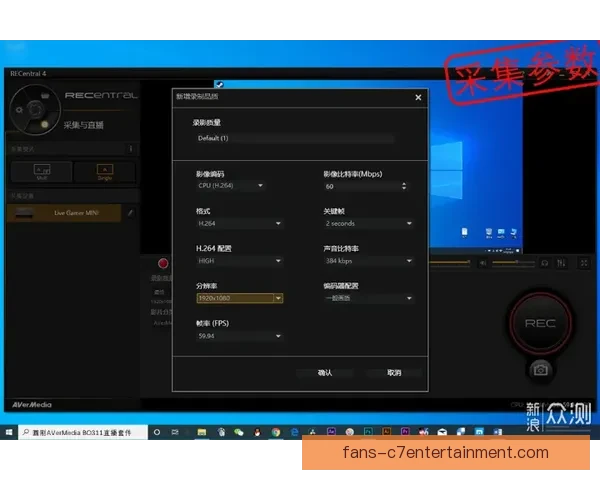Click the taskbar search box

(83, 432)
